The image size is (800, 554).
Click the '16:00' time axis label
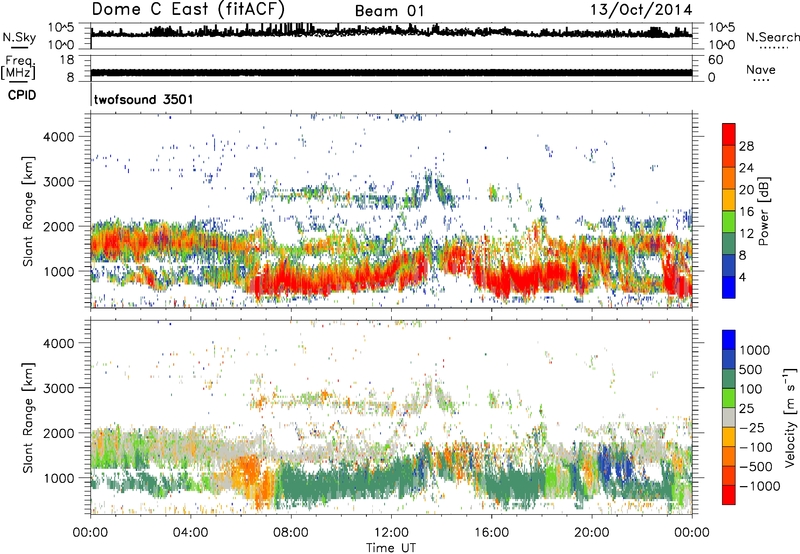(491, 533)
